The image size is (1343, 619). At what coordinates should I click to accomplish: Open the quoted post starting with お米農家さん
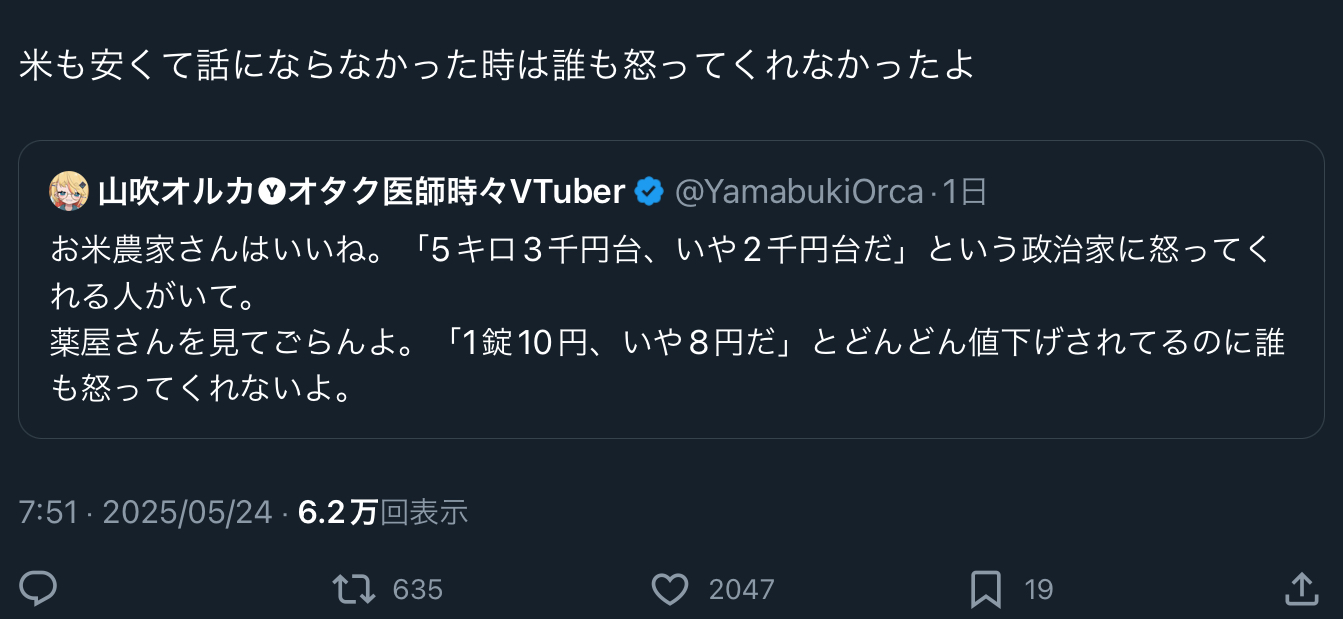click(x=660, y=250)
